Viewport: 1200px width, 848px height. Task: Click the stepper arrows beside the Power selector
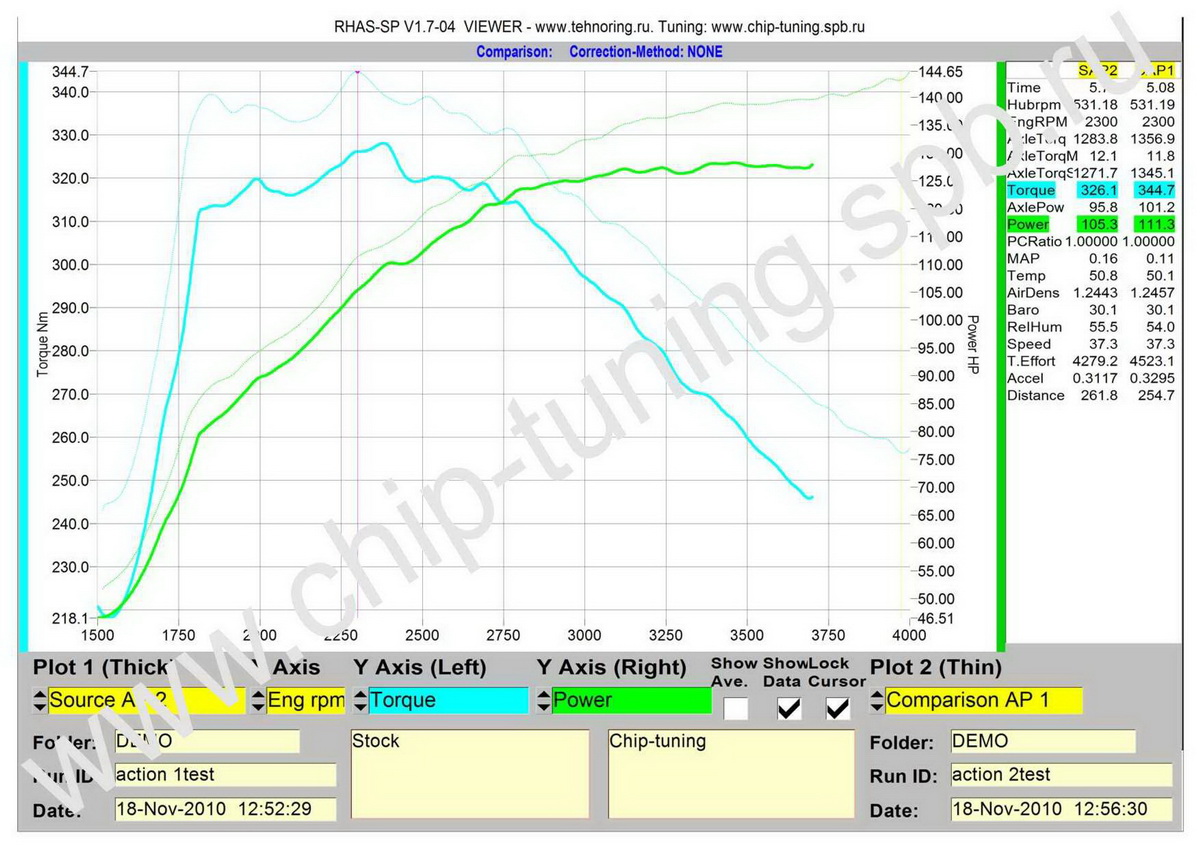pyautogui.click(x=543, y=701)
